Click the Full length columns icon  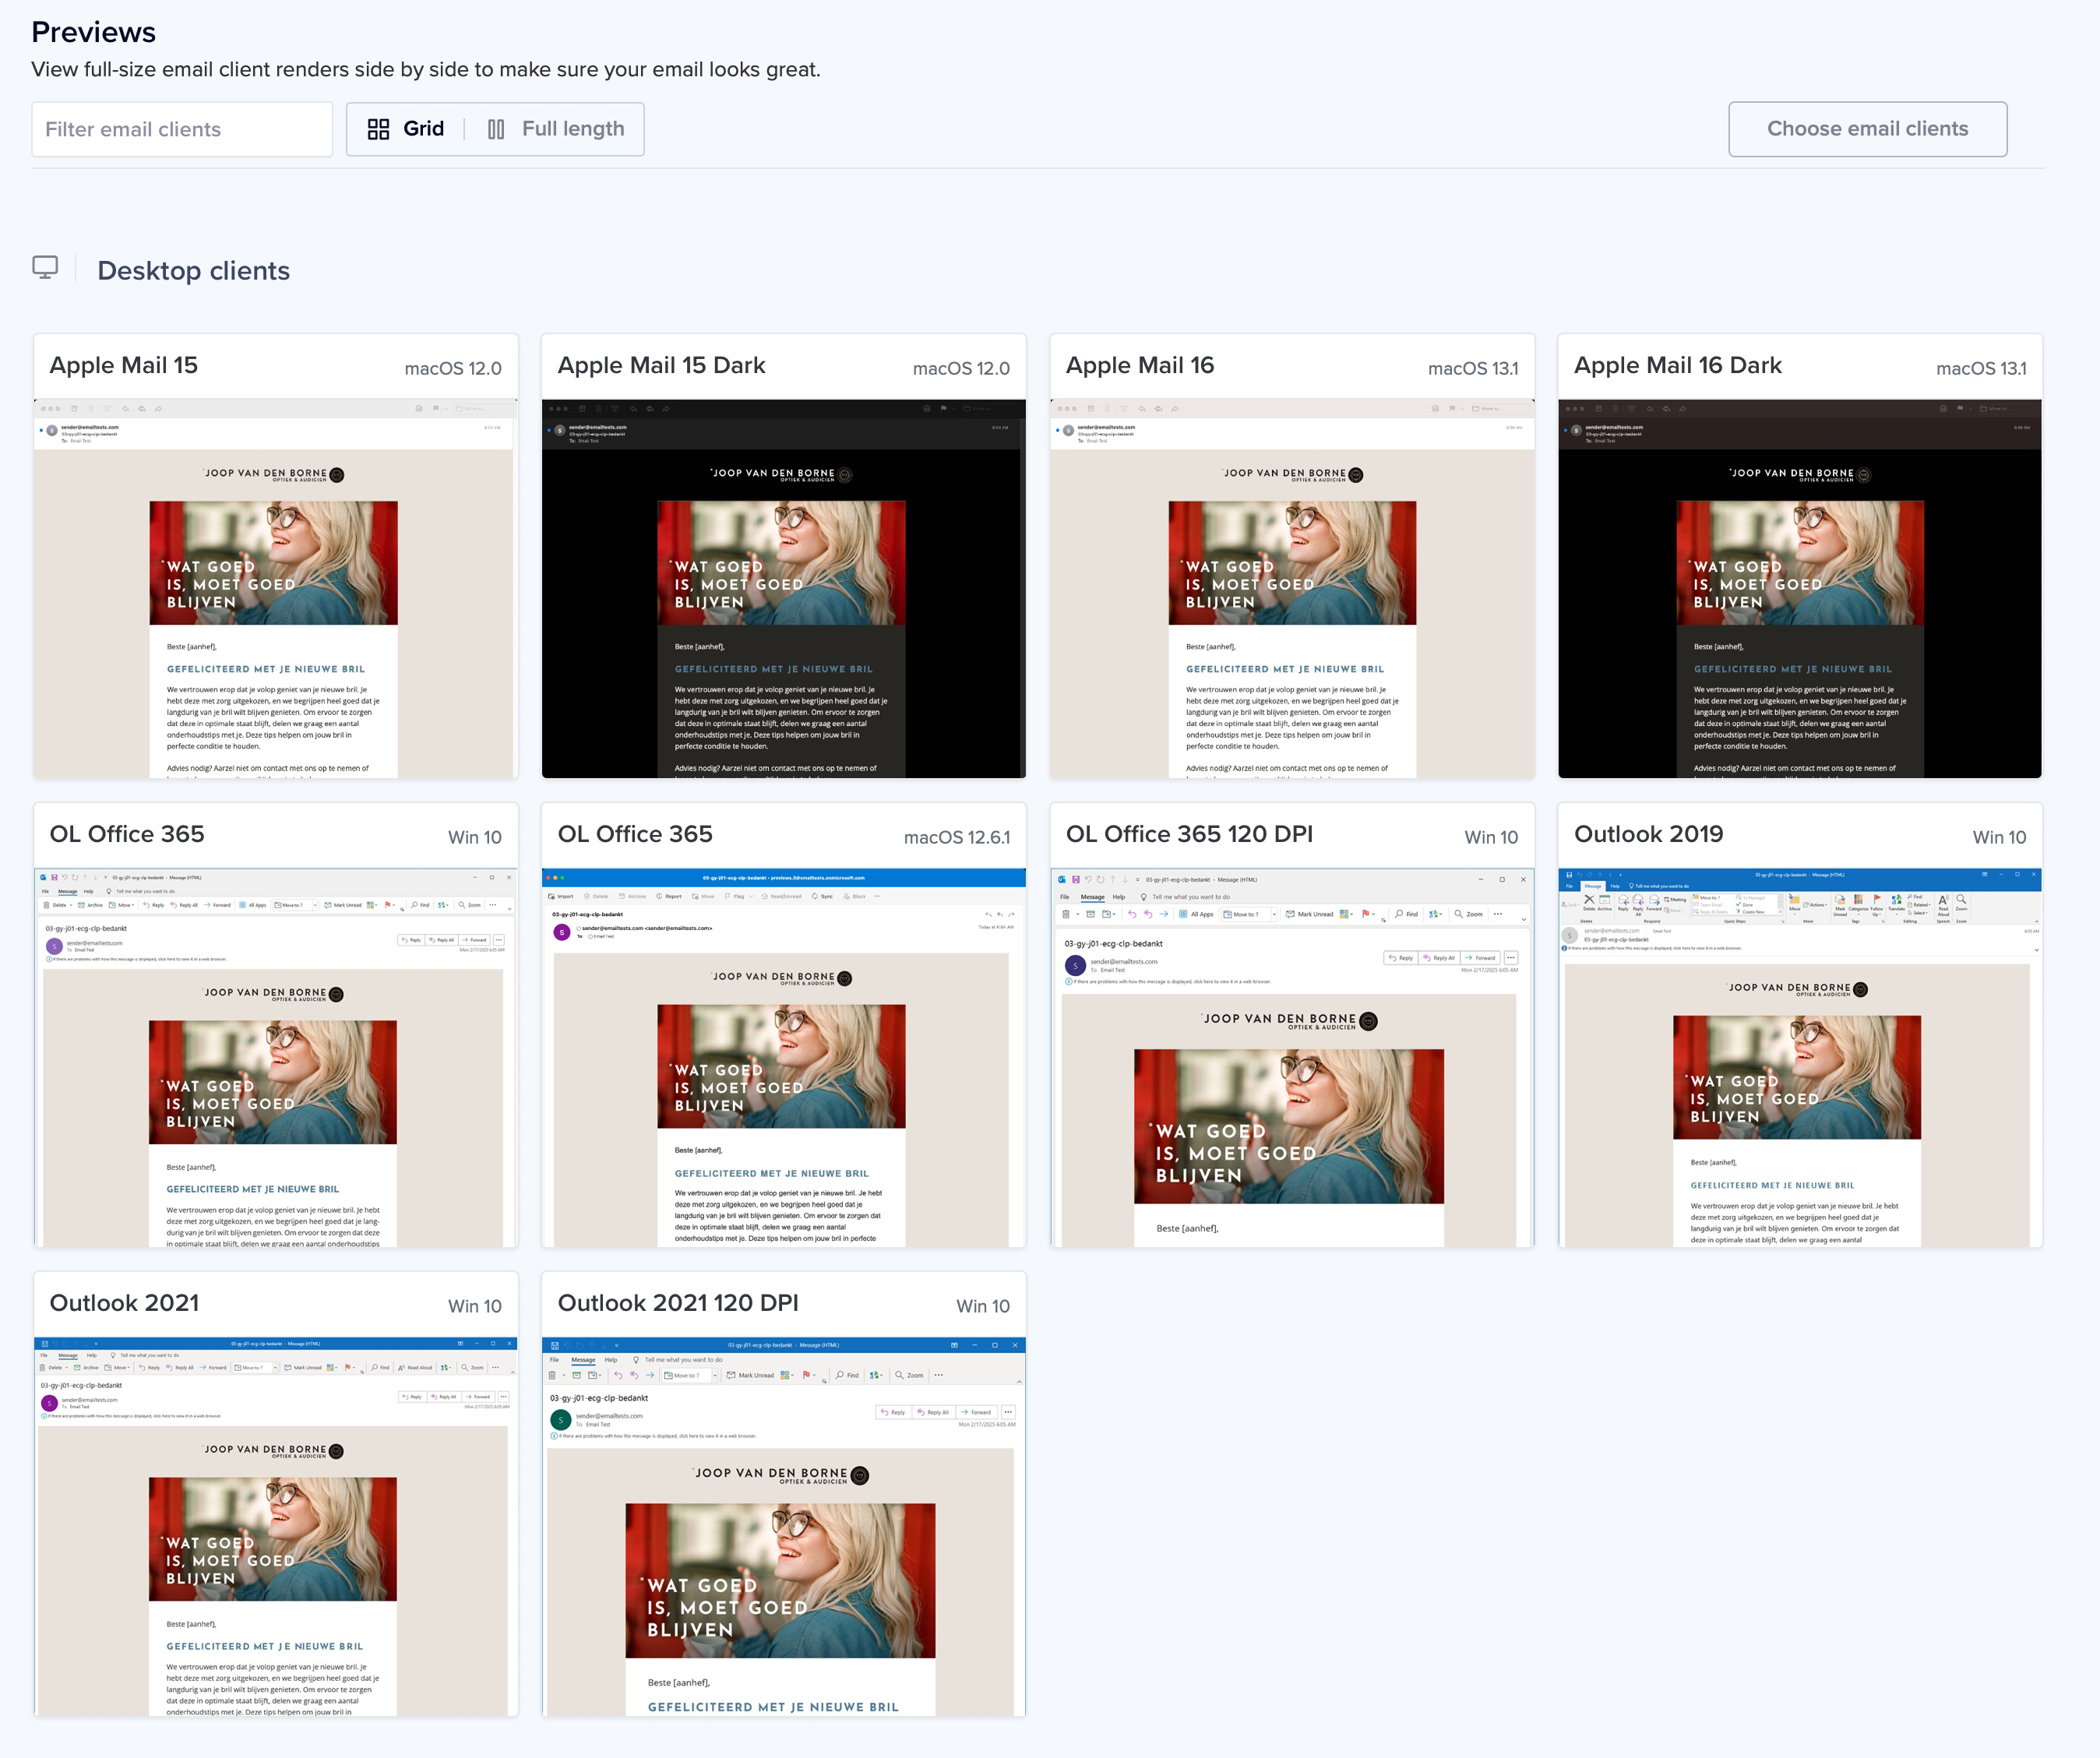(496, 129)
